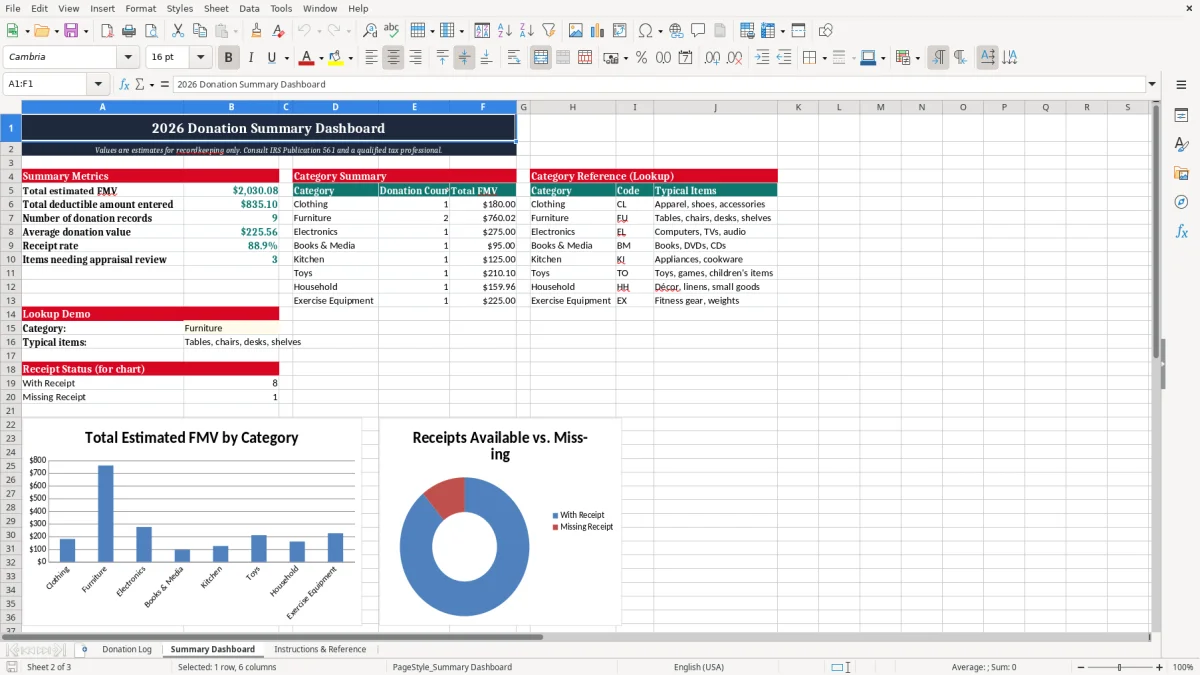Click the Clone Formatting paintbrush icon

pos(257,31)
